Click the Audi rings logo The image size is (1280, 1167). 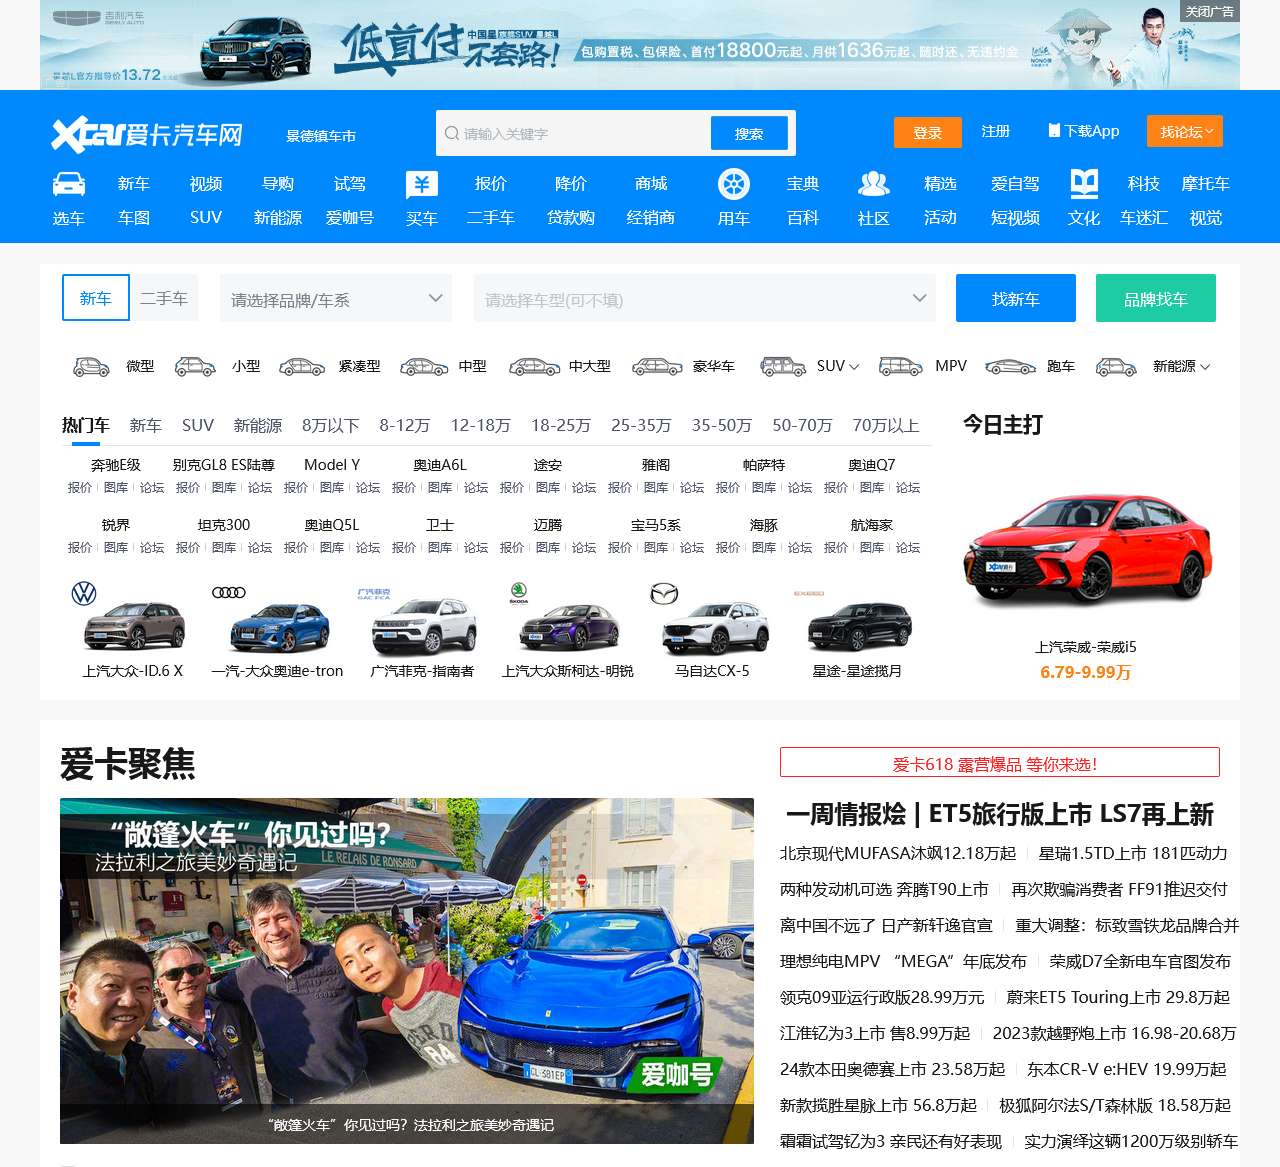pyautogui.click(x=229, y=593)
